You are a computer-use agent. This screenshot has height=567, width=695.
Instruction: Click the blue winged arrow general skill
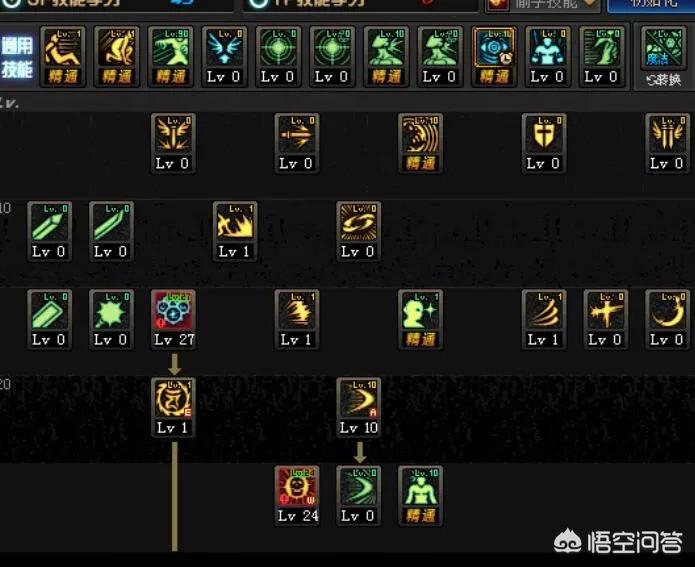click(x=224, y=57)
